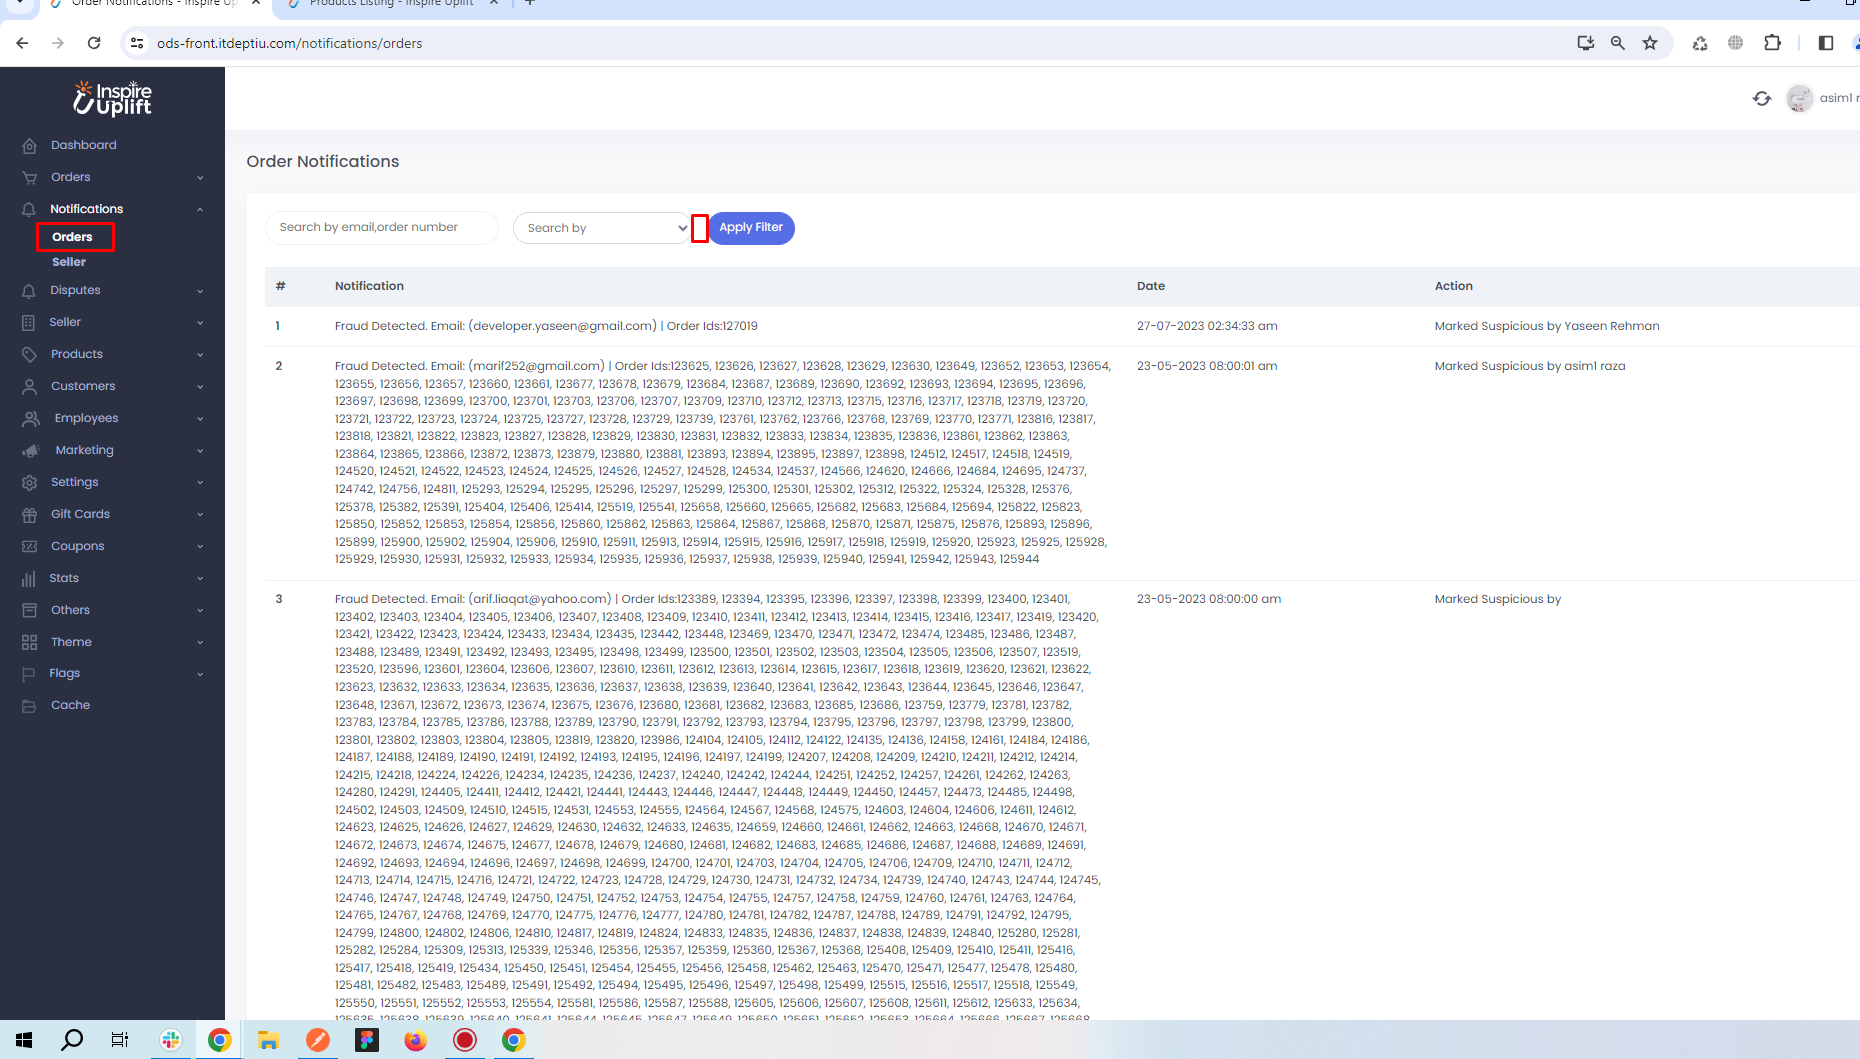This screenshot has width=1860, height=1059.
Task: Click the email search input field
Action: point(381,227)
